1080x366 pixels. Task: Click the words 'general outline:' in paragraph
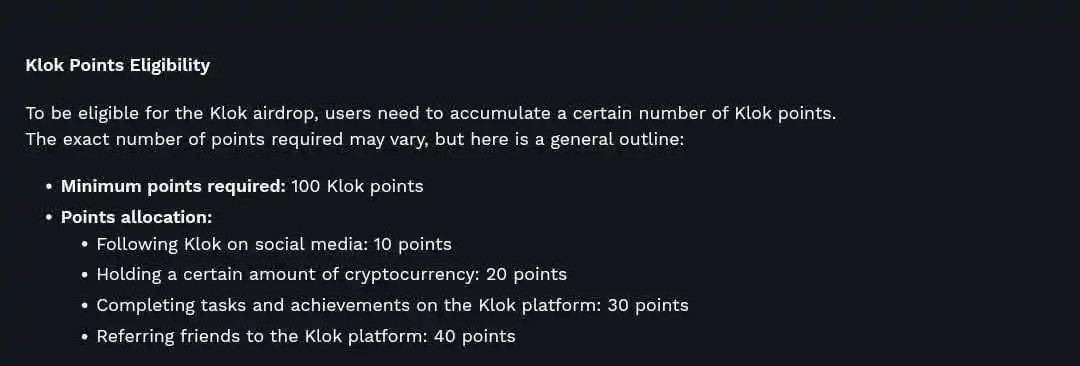(x=608, y=140)
